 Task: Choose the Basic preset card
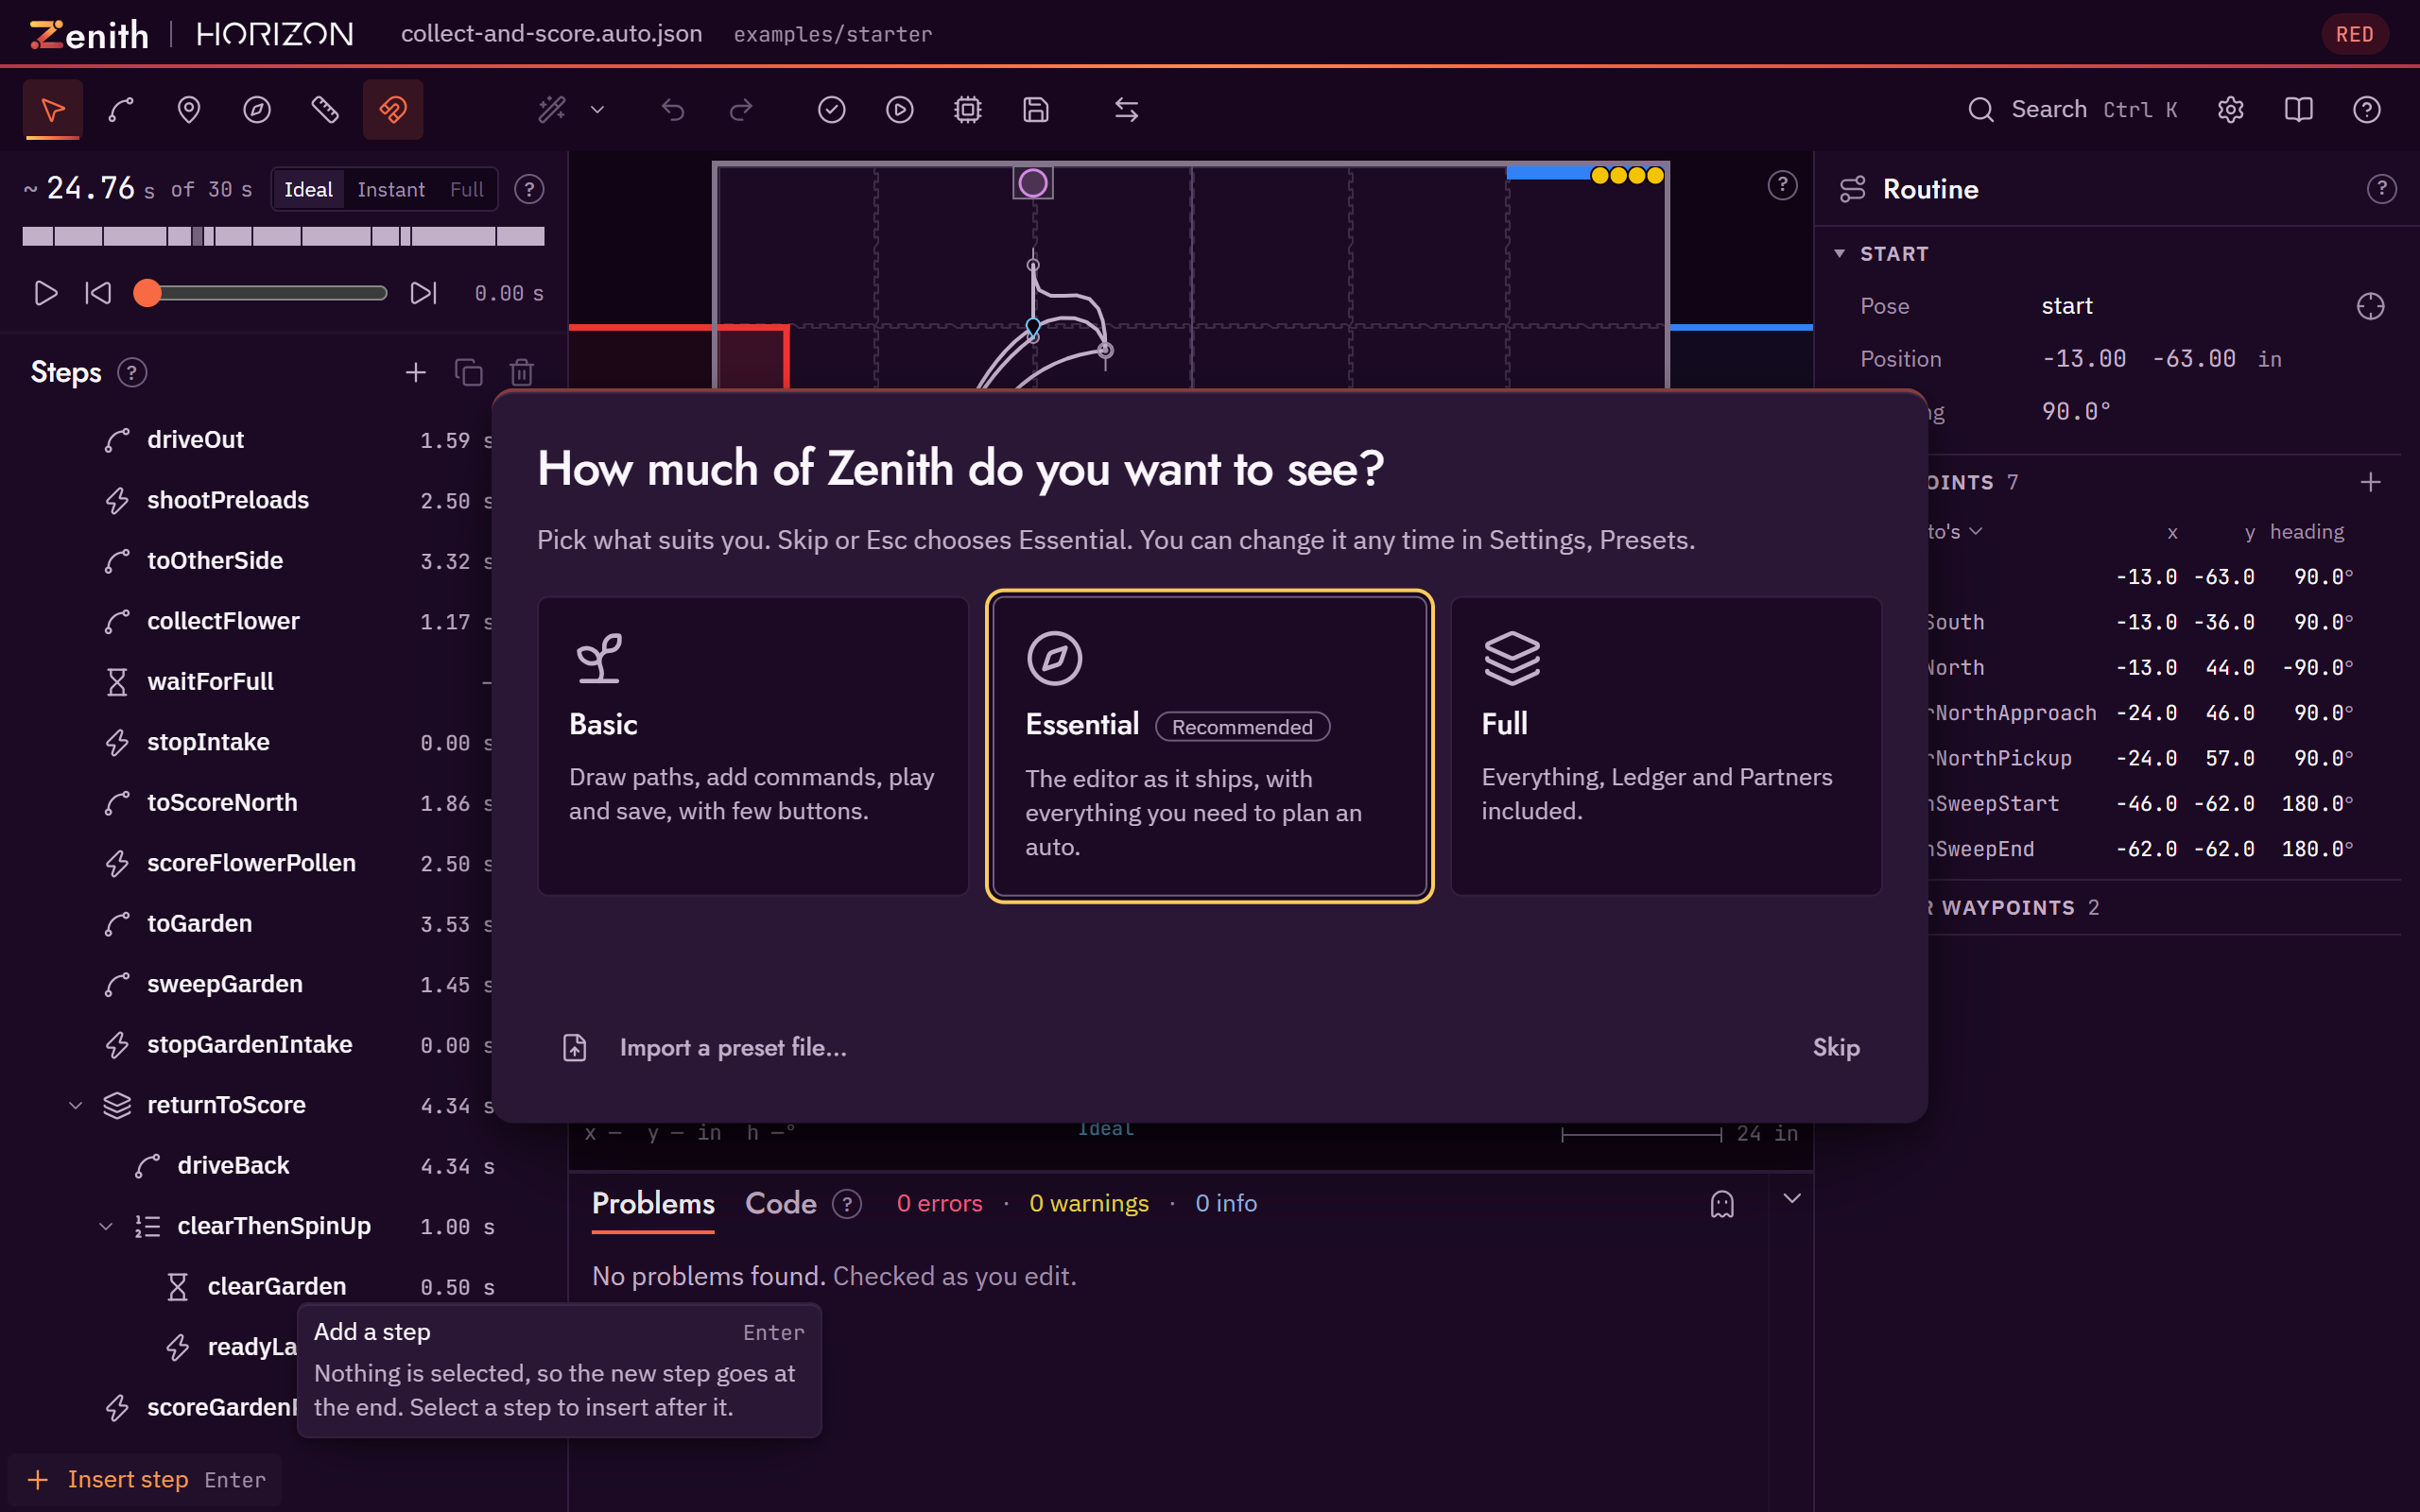coord(753,746)
